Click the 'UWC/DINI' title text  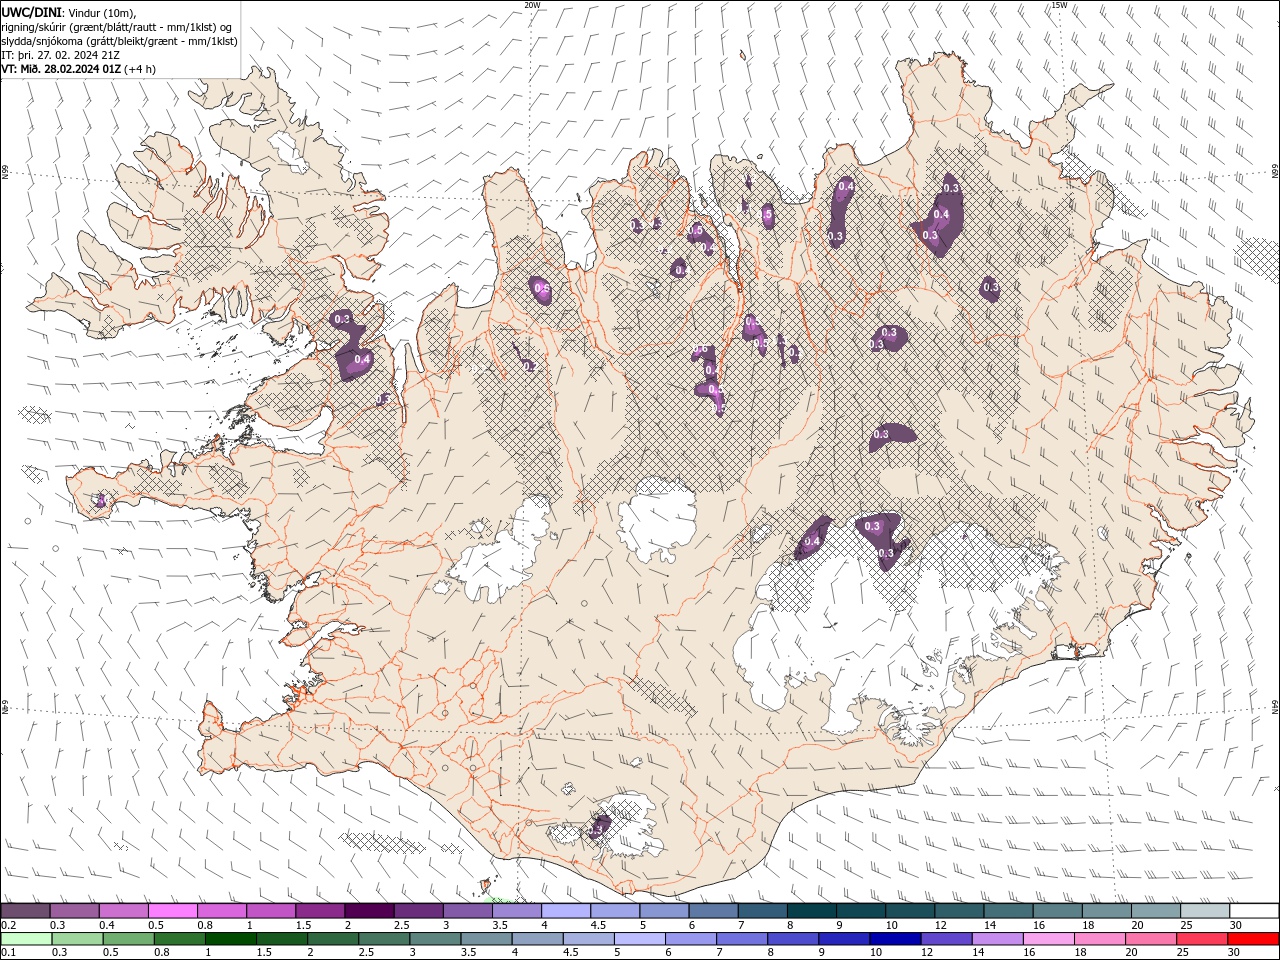click(x=30, y=11)
